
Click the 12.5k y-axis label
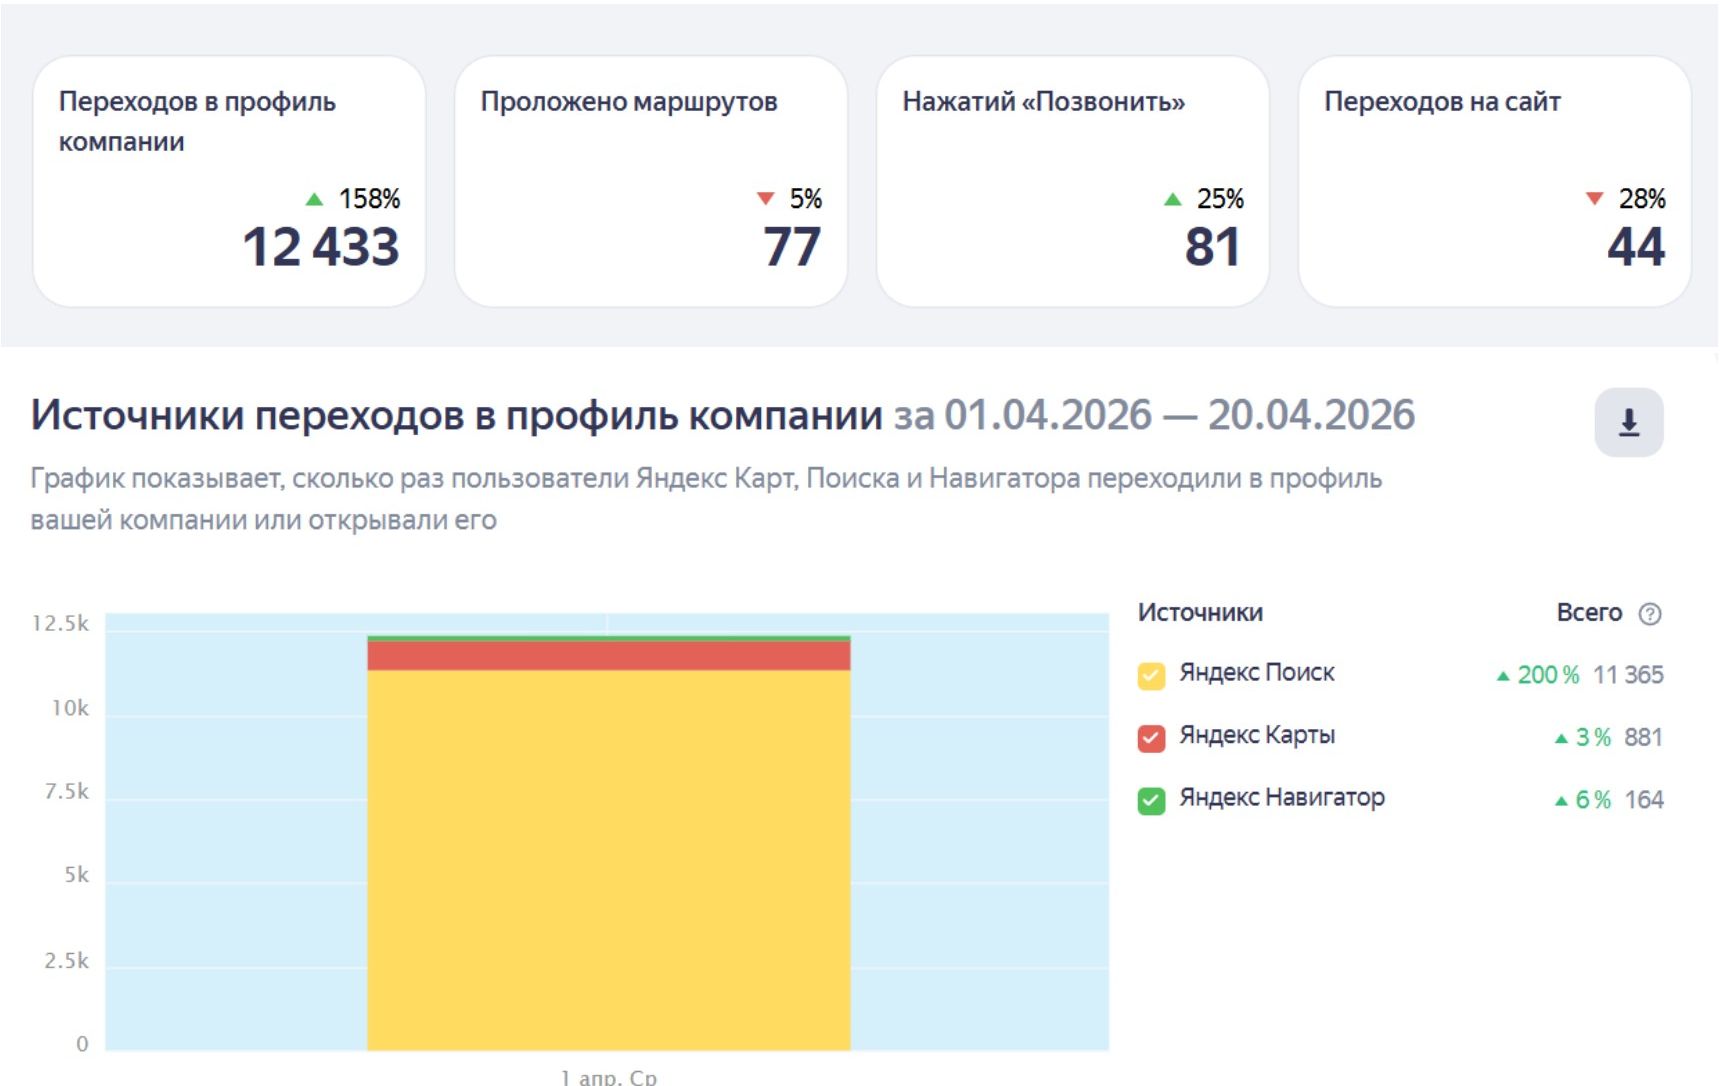[60, 624]
